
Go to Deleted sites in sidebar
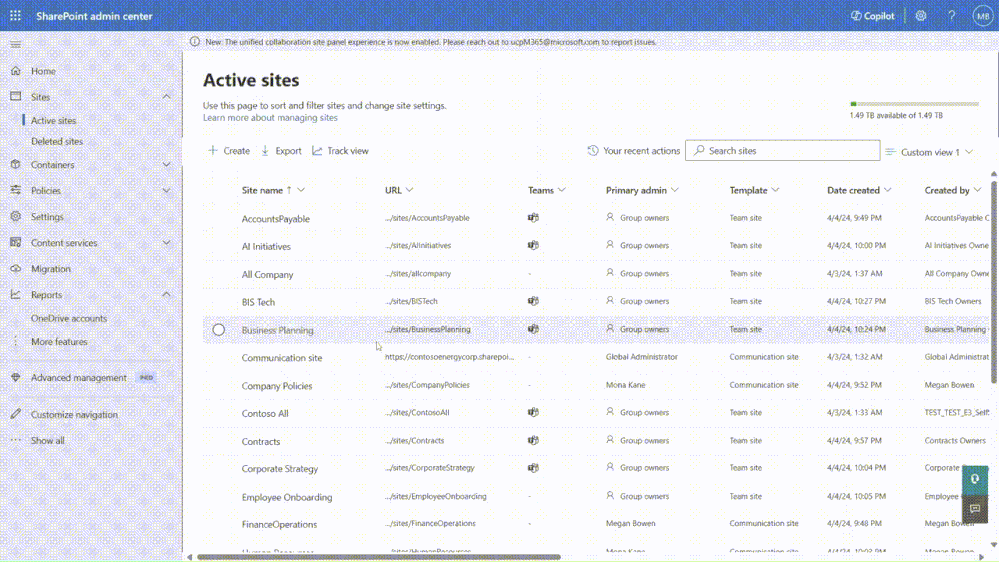click(57, 141)
